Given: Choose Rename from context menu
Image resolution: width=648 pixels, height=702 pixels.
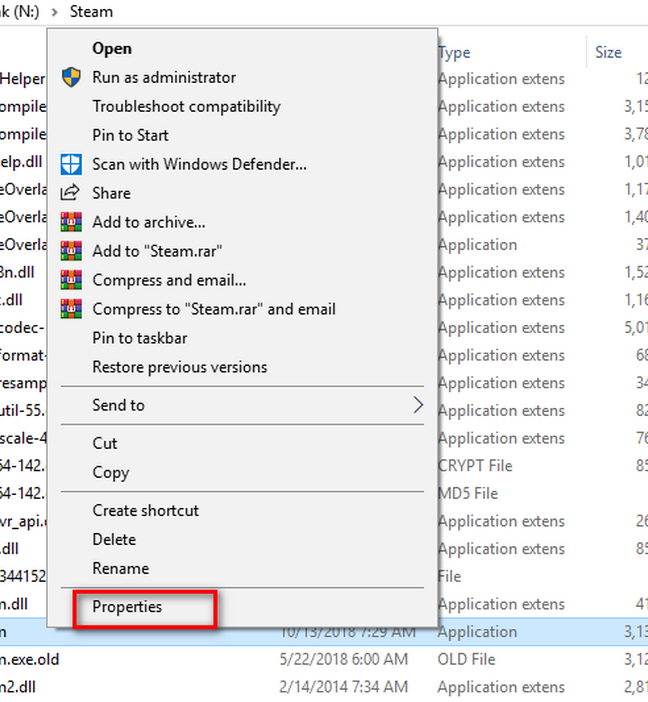Looking at the screenshot, I should click(x=120, y=569).
